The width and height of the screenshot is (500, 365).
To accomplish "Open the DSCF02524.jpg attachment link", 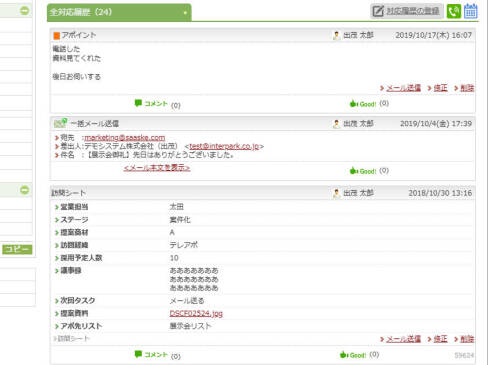I will [196, 313].
